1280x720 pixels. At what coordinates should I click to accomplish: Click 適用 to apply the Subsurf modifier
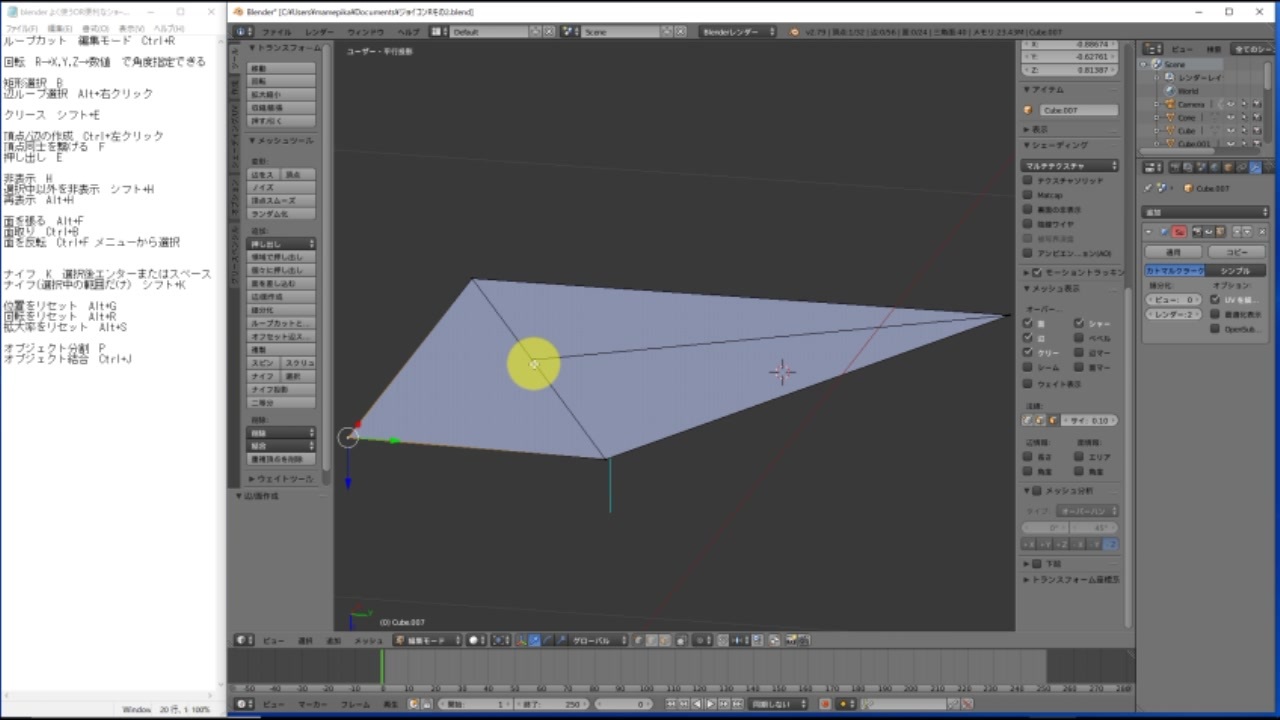point(1173,252)
